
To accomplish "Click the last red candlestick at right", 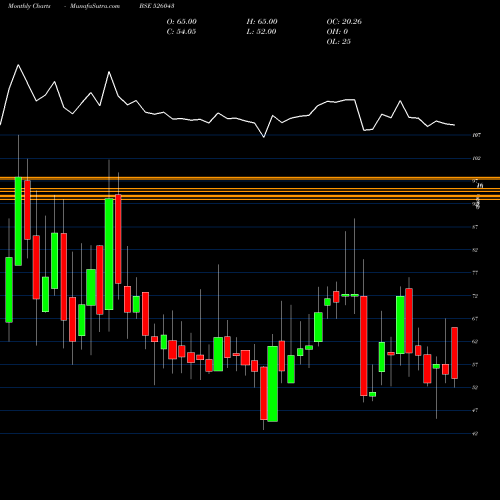I will pyautogui.click(x=454, y=353).
